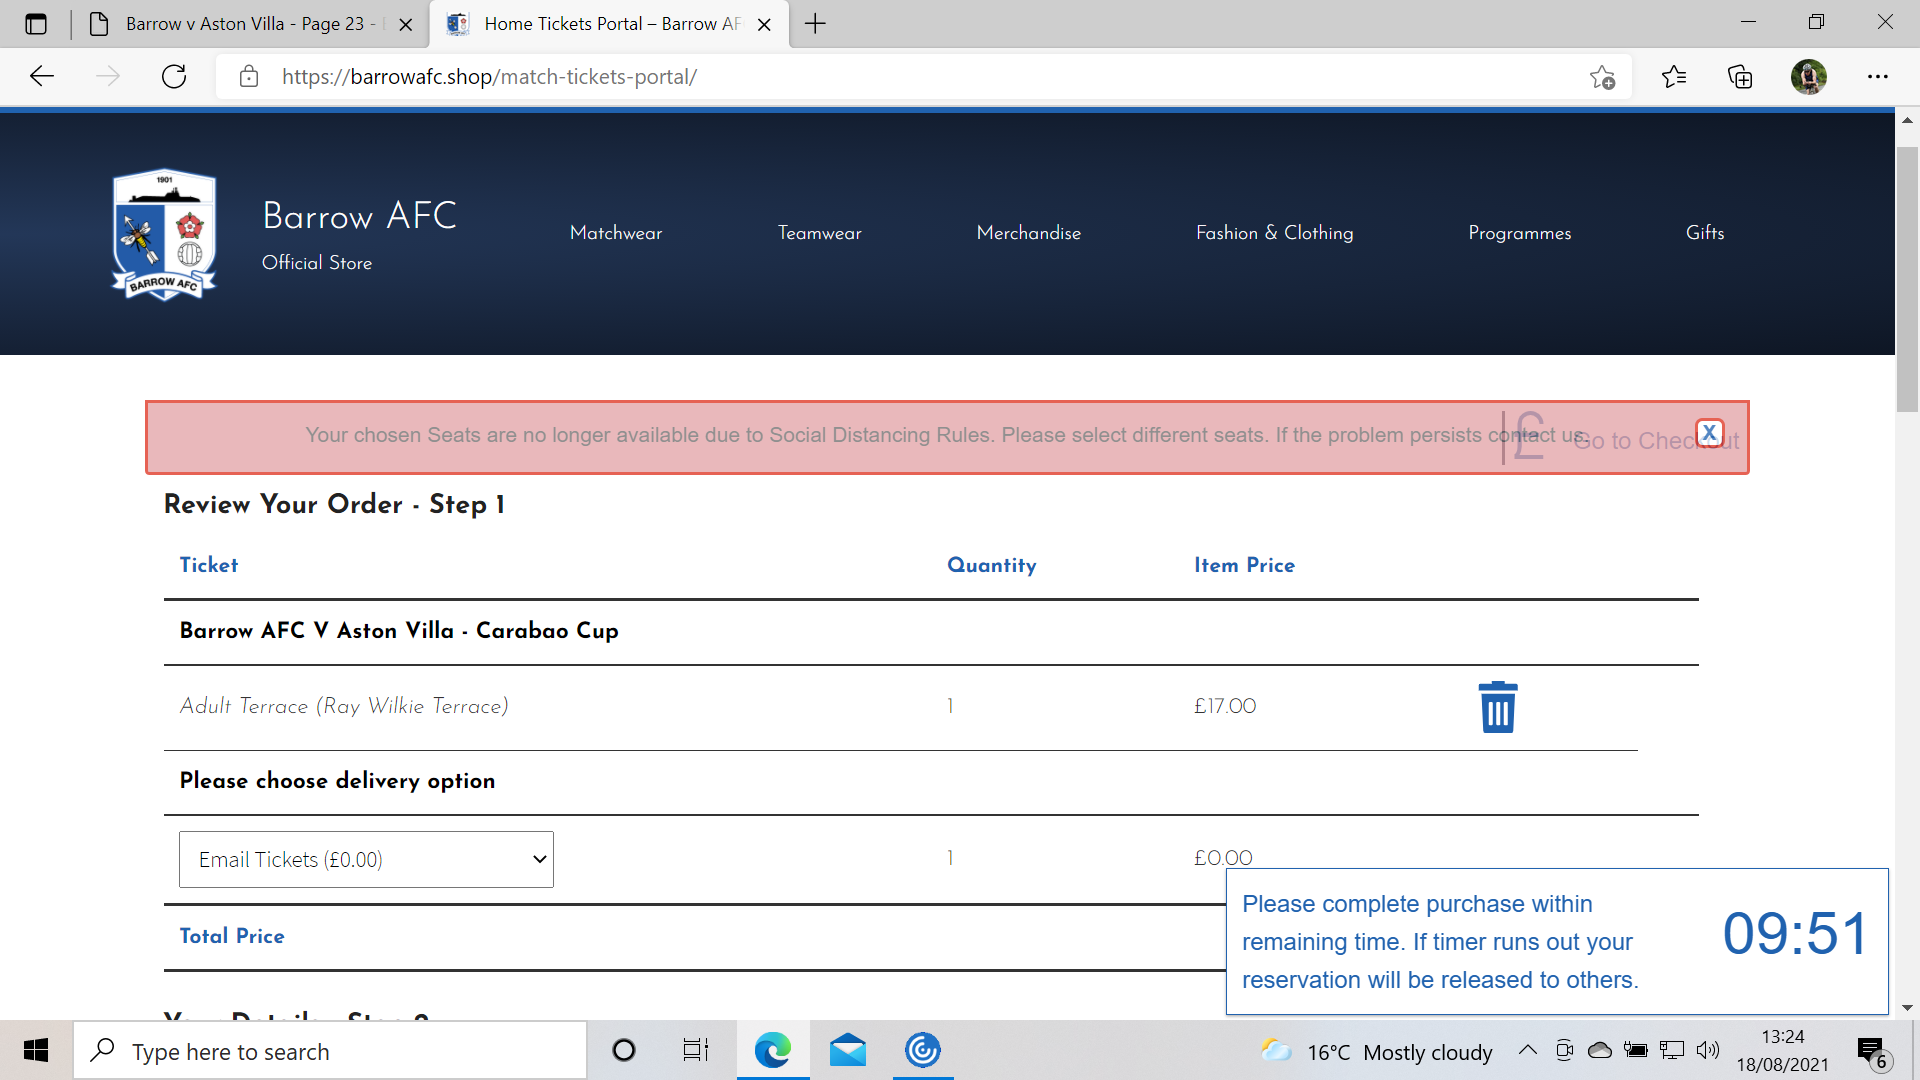Screen dimensions: 1920x1080
Task: Click the Barrow AFC crest logo
Action: [x=164, y=235]
